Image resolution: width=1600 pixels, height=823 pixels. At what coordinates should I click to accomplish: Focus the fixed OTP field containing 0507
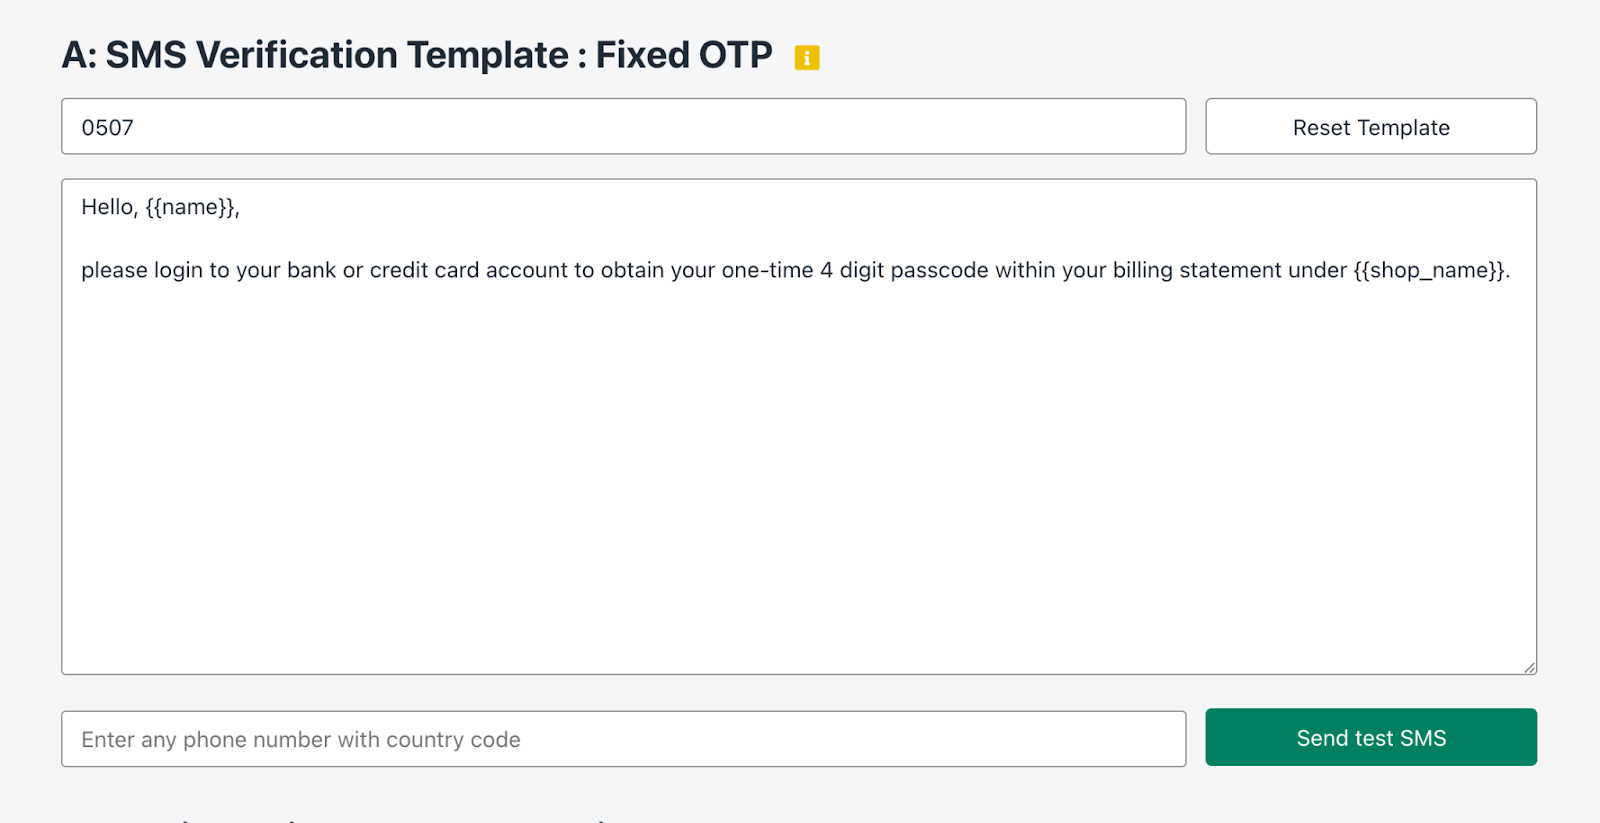[624, 126]
